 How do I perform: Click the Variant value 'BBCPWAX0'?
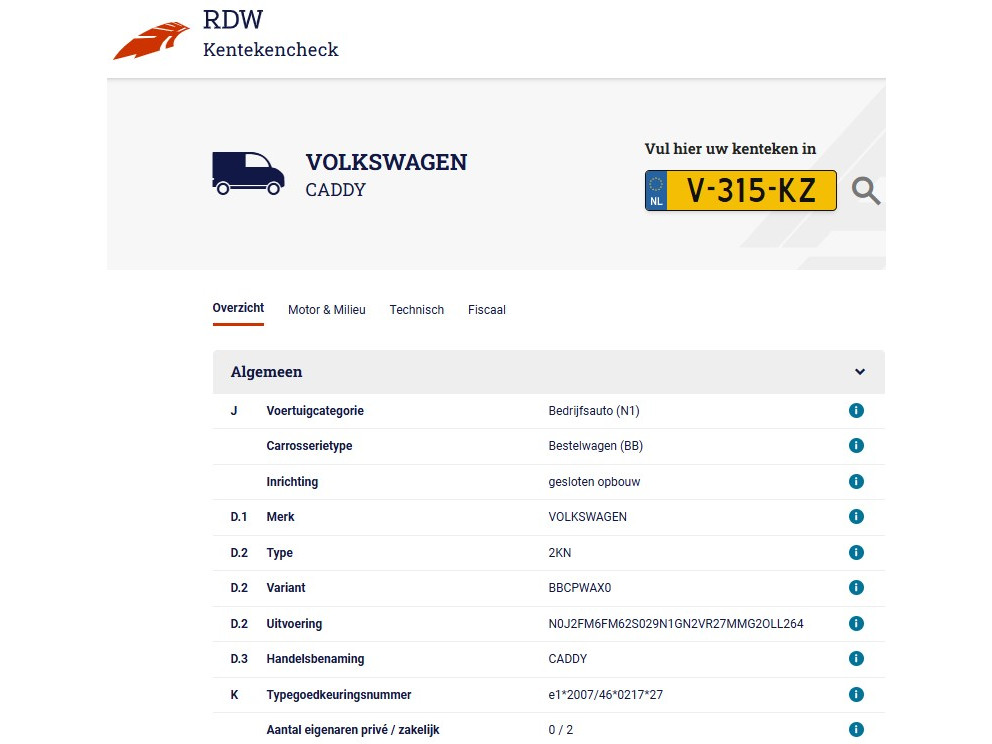click(x=580, y=588)
